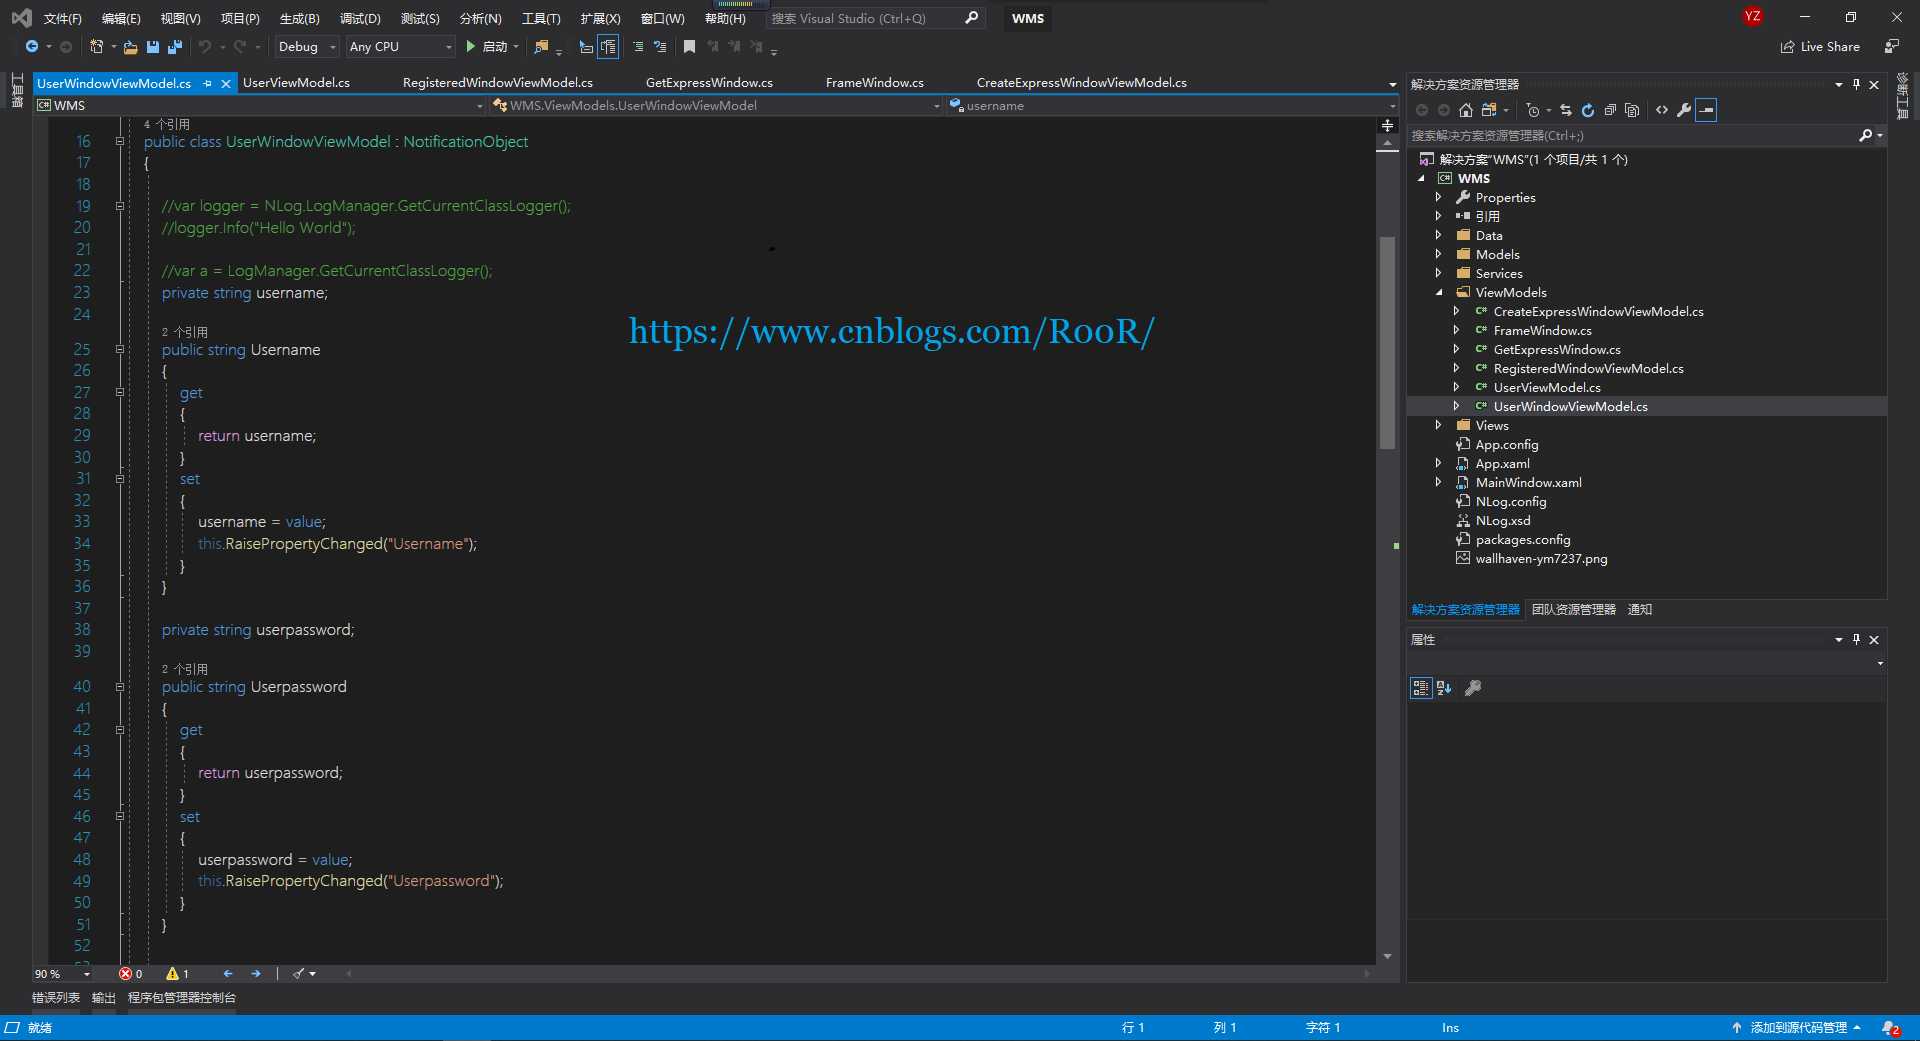
Task: Collapse the comment block outline at line 19
Action: (x=120, y=206)
